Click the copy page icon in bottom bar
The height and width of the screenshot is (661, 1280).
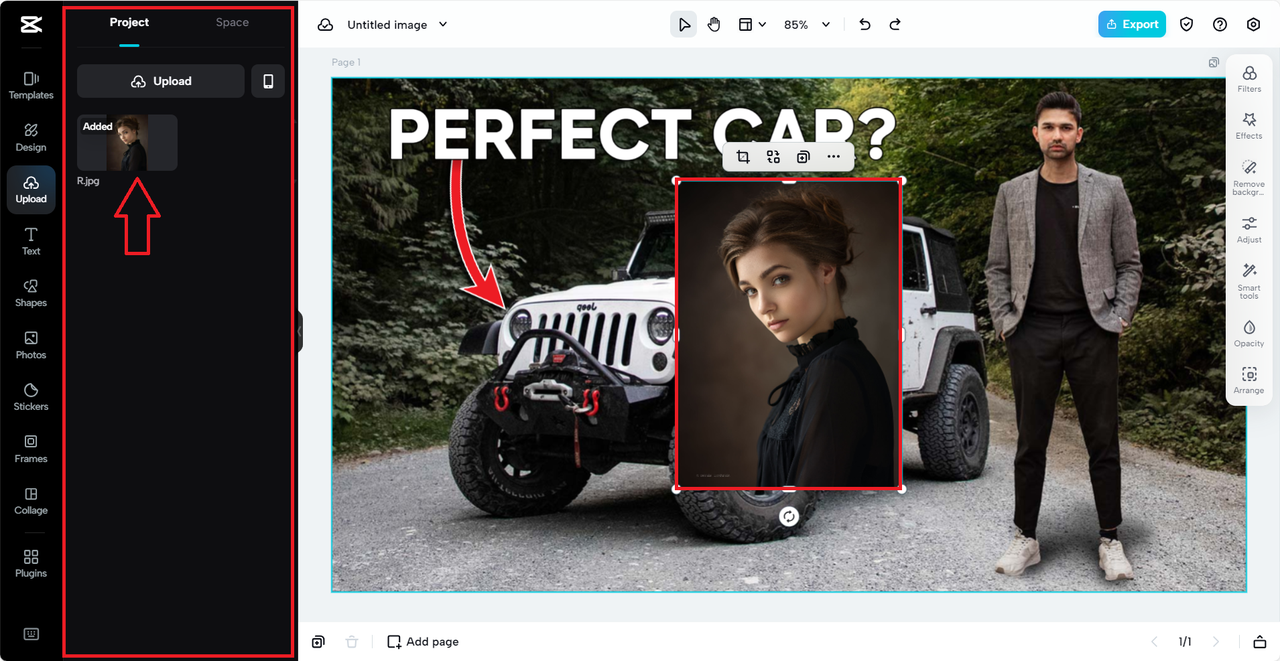(318, 642)
